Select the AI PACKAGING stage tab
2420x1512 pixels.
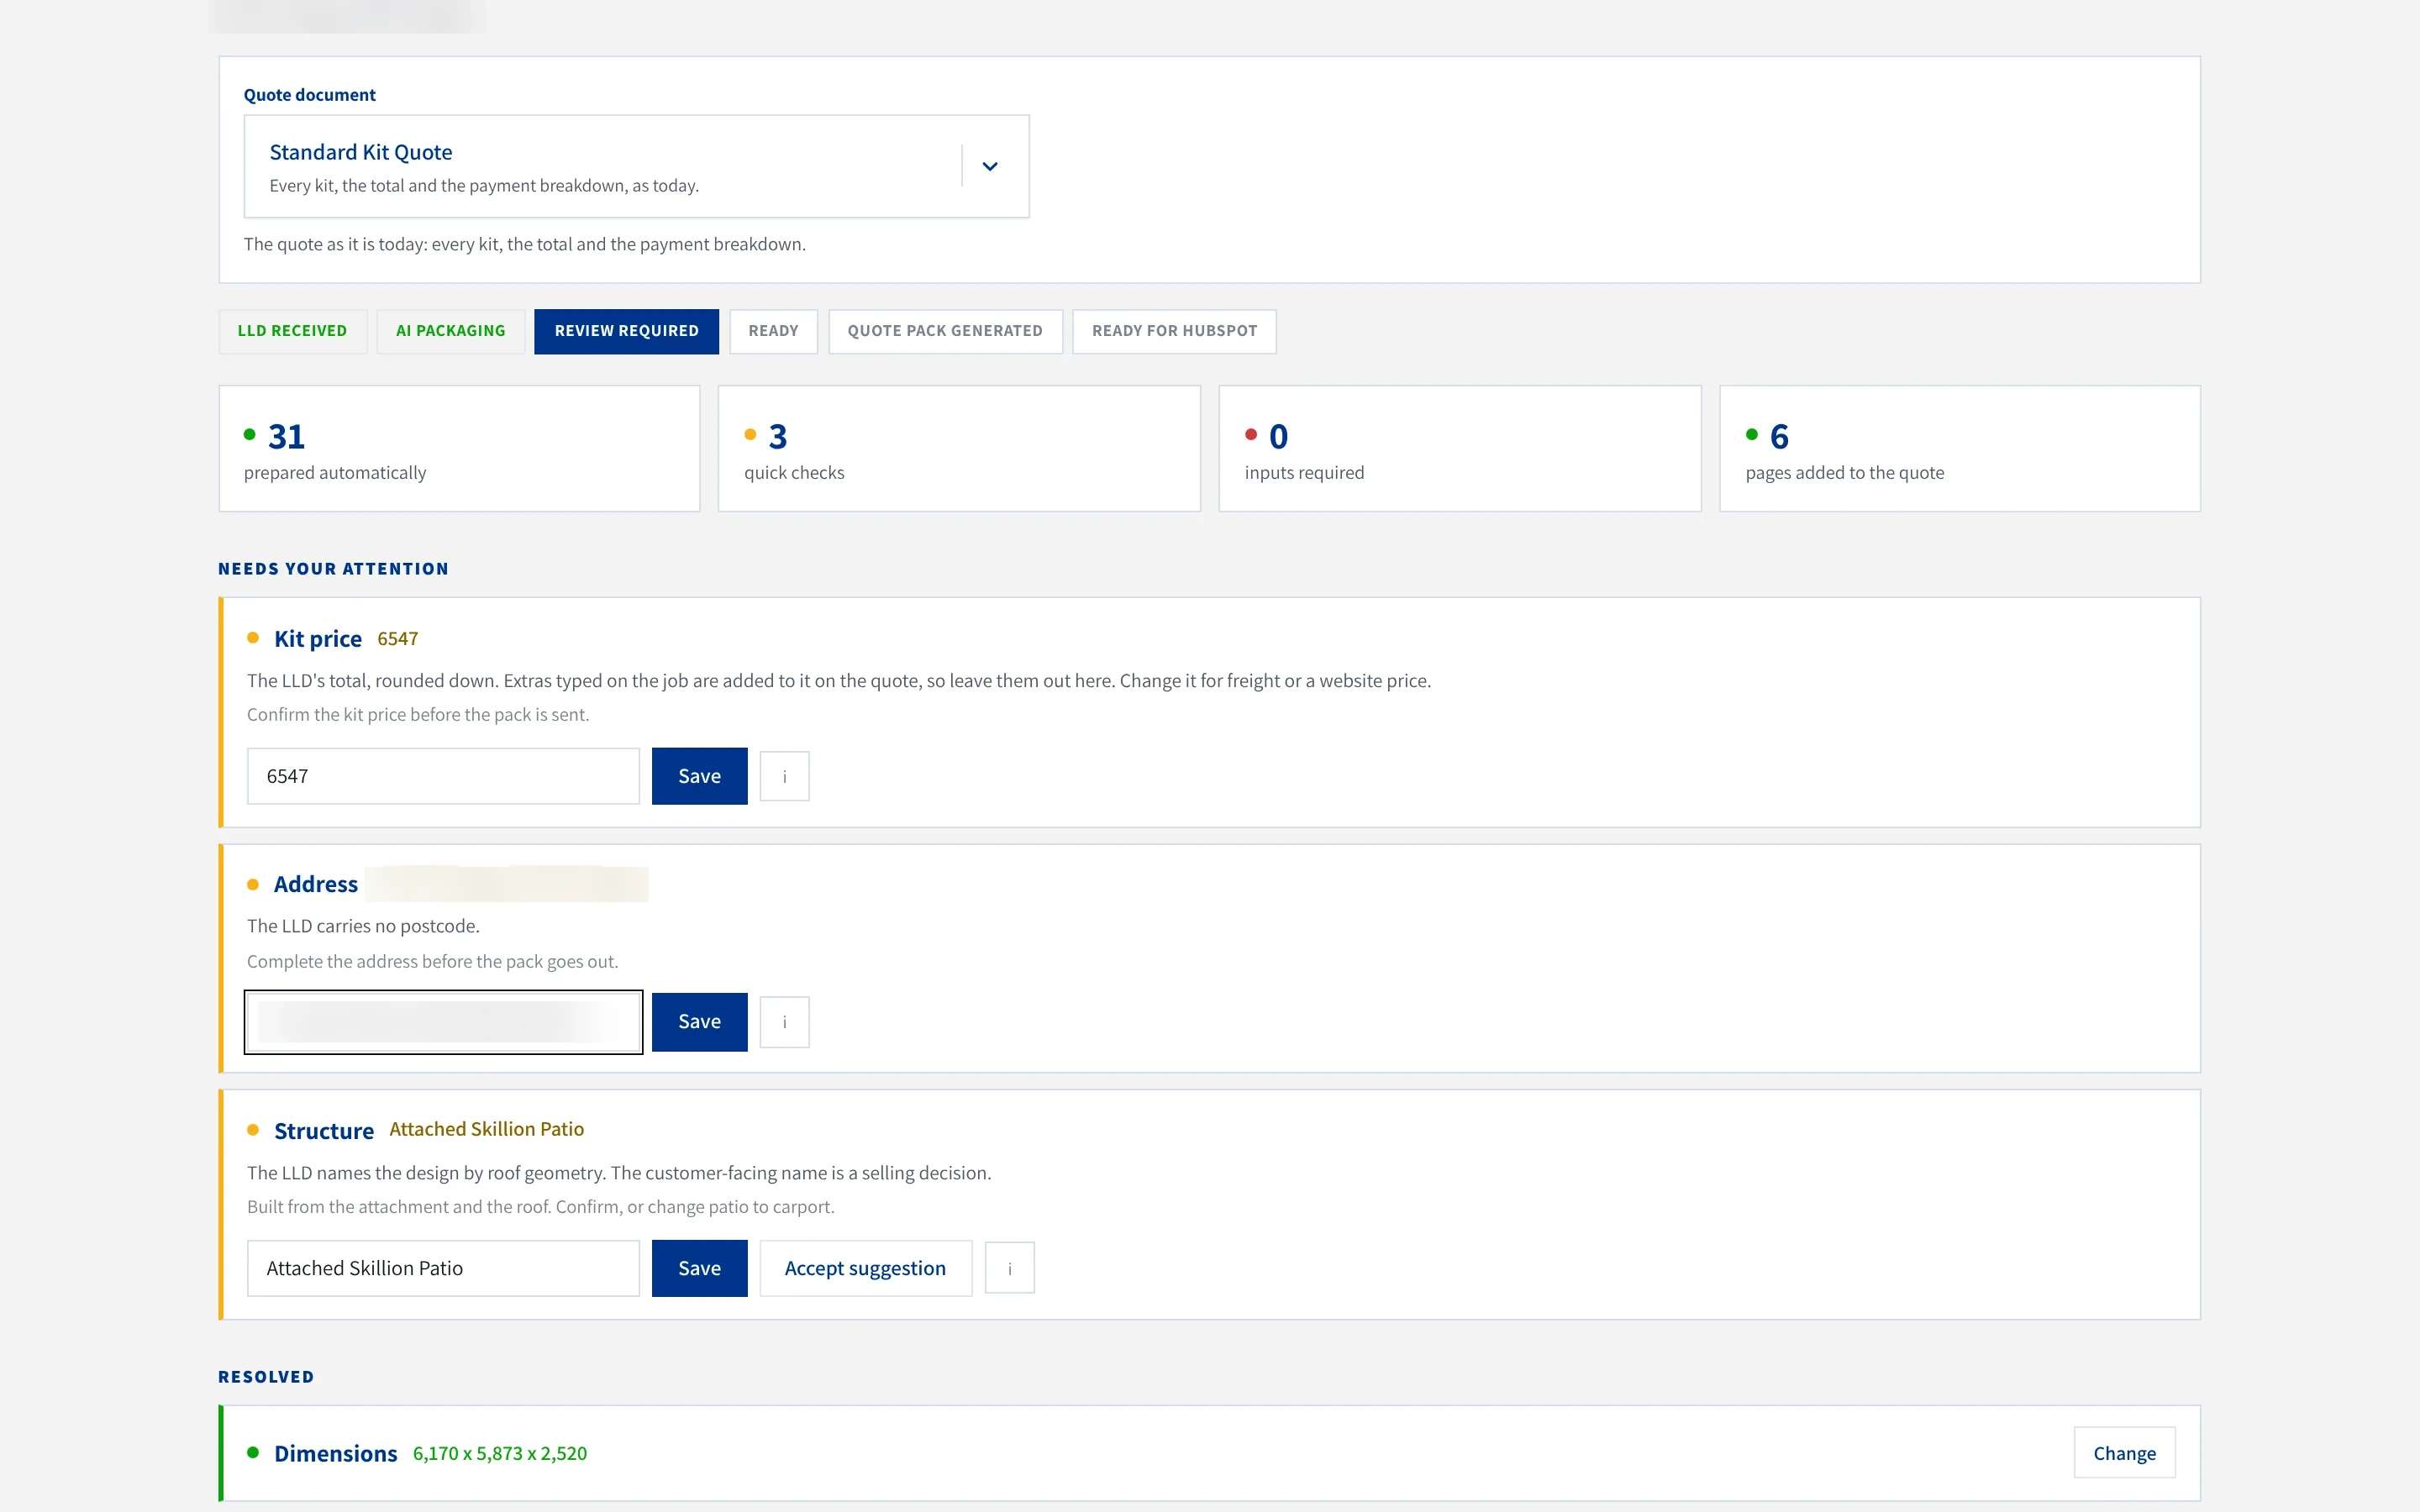click(450, 331)
